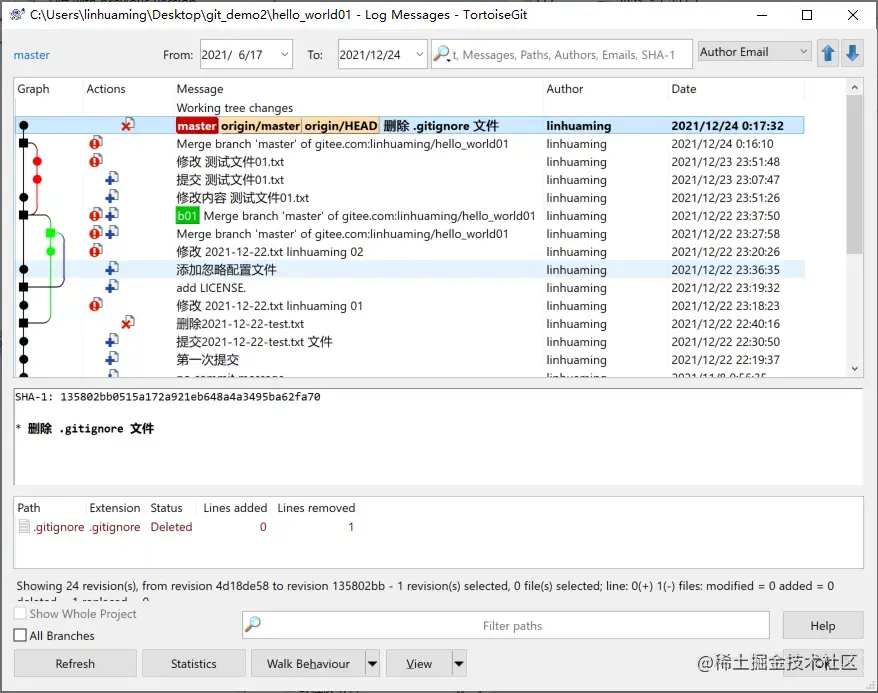878x693 pixels.
Task: Click modified icon for 修改 测试文件01.txt row
Action: (96, 161)
